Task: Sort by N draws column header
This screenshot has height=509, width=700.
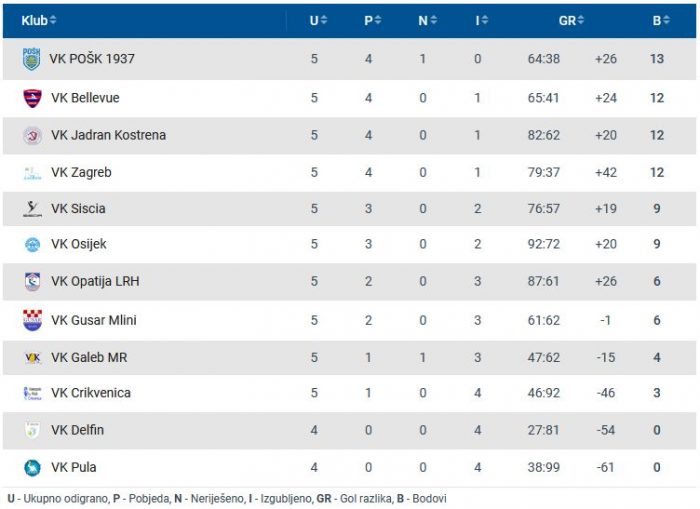Action: (x=427, y=20)
